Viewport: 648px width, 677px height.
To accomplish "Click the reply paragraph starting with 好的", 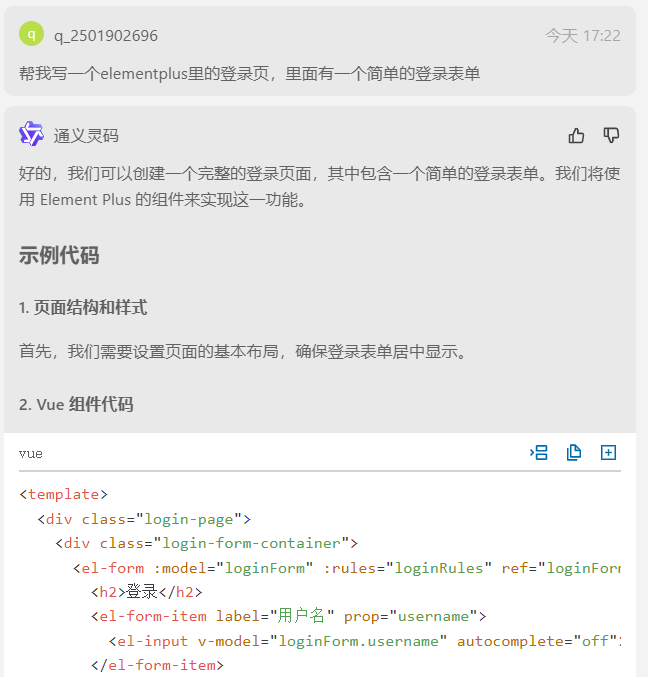I will point(319,187).
